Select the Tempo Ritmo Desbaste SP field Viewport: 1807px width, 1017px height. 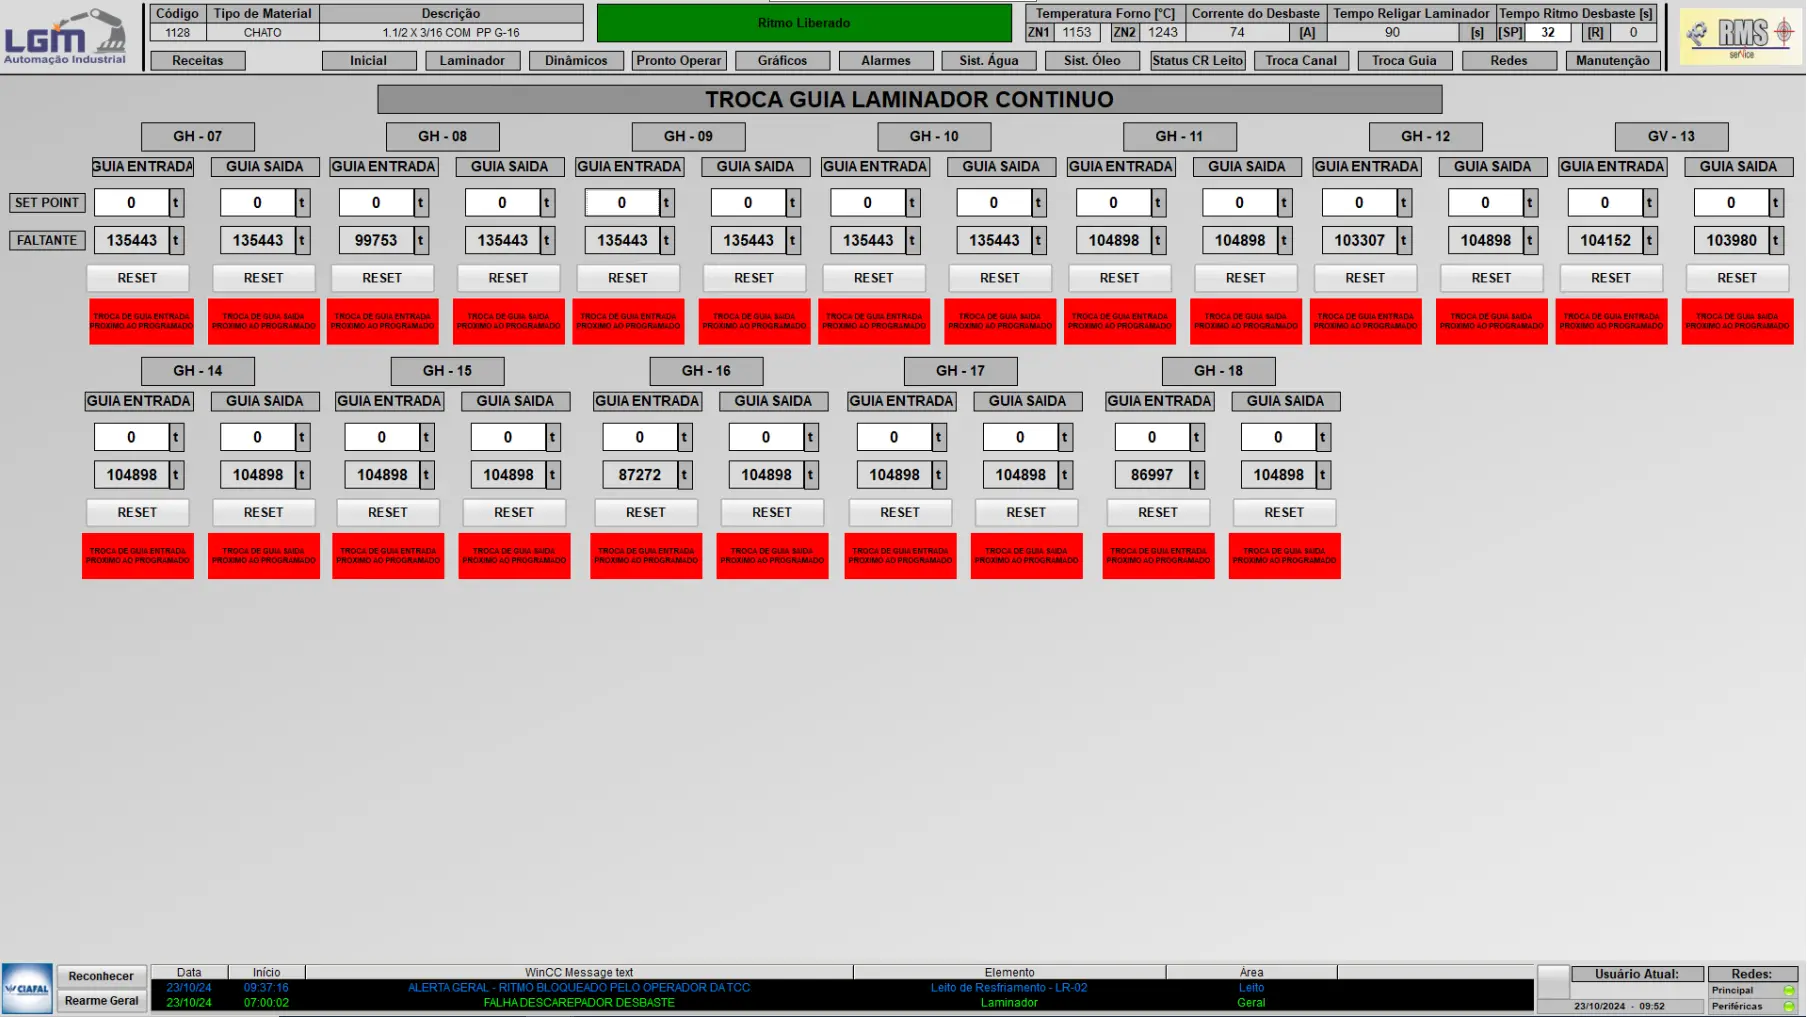tap(1547, 33)
